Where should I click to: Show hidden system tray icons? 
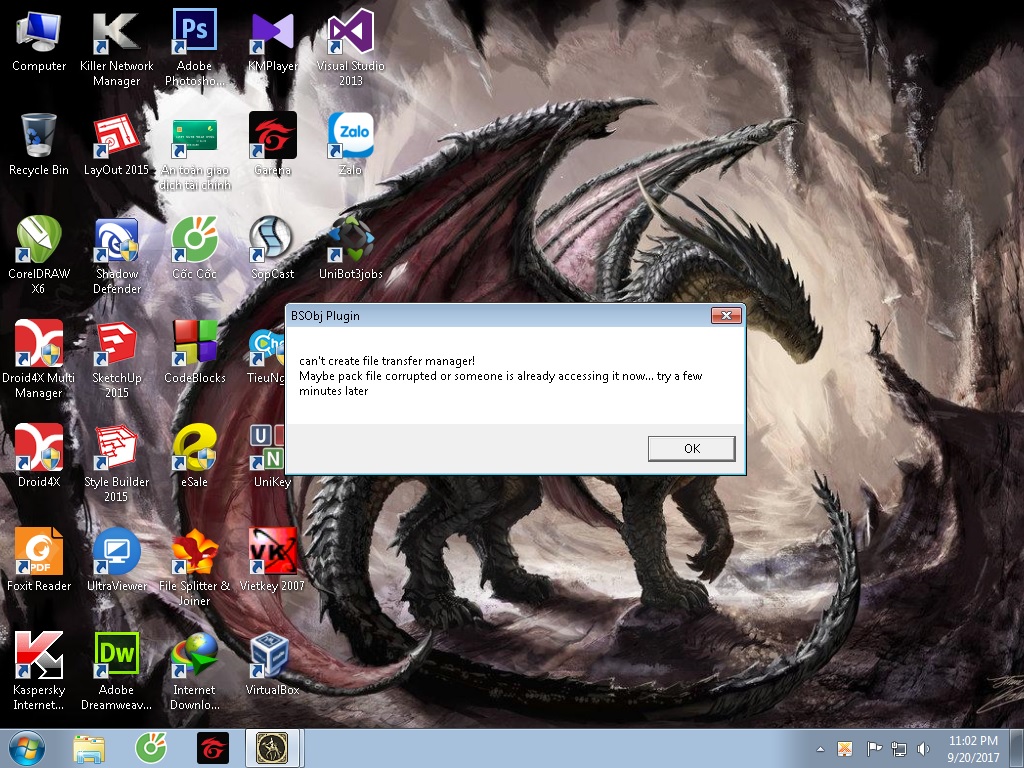[820, 749]
